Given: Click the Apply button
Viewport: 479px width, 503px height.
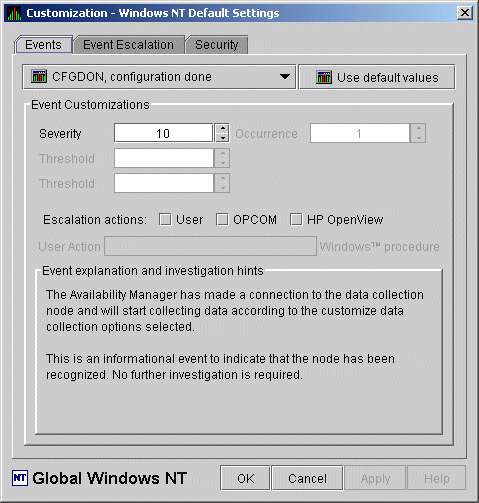Looking at the screenshot, I should tap(375, 478).
